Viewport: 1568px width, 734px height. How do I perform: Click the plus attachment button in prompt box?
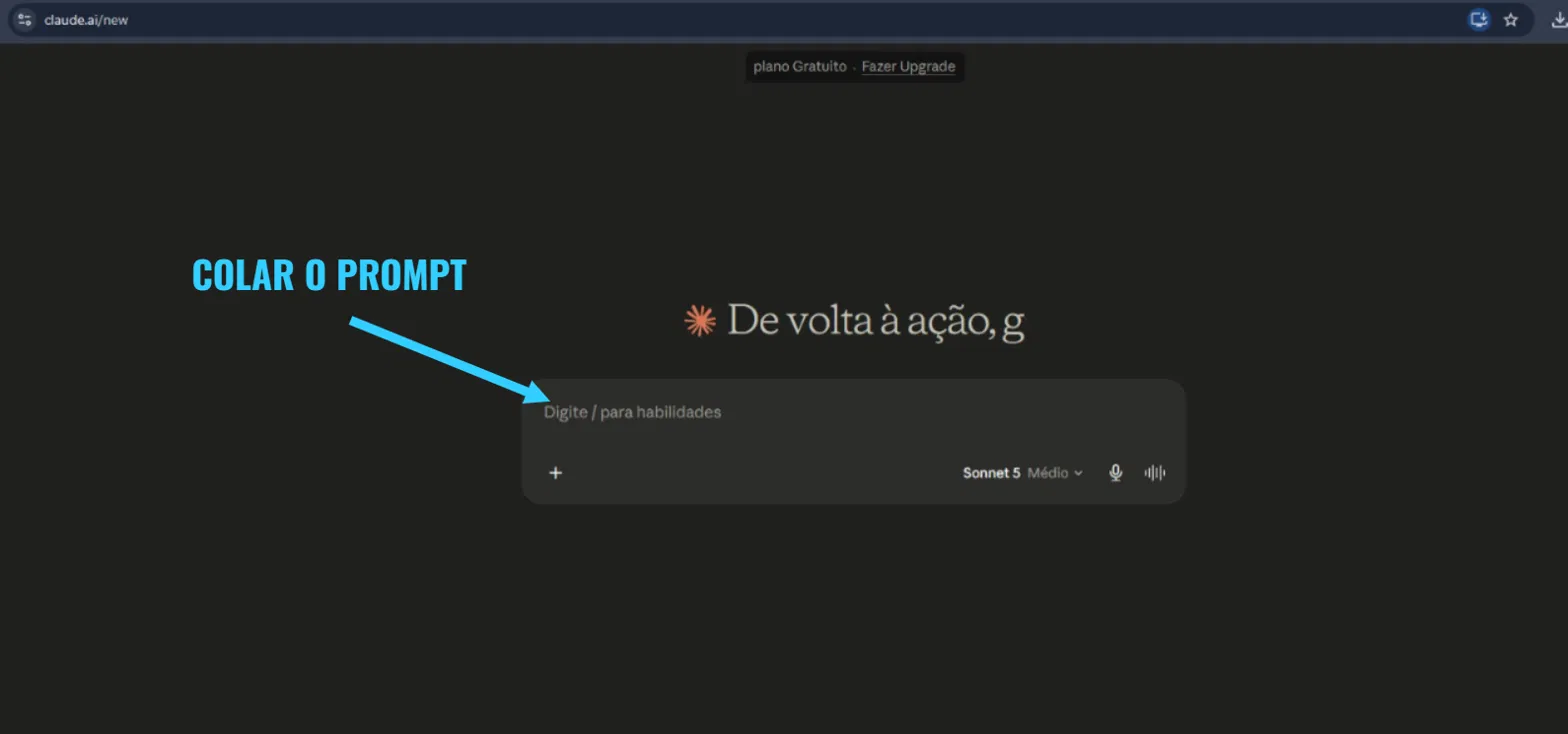[x=556, y=473]
